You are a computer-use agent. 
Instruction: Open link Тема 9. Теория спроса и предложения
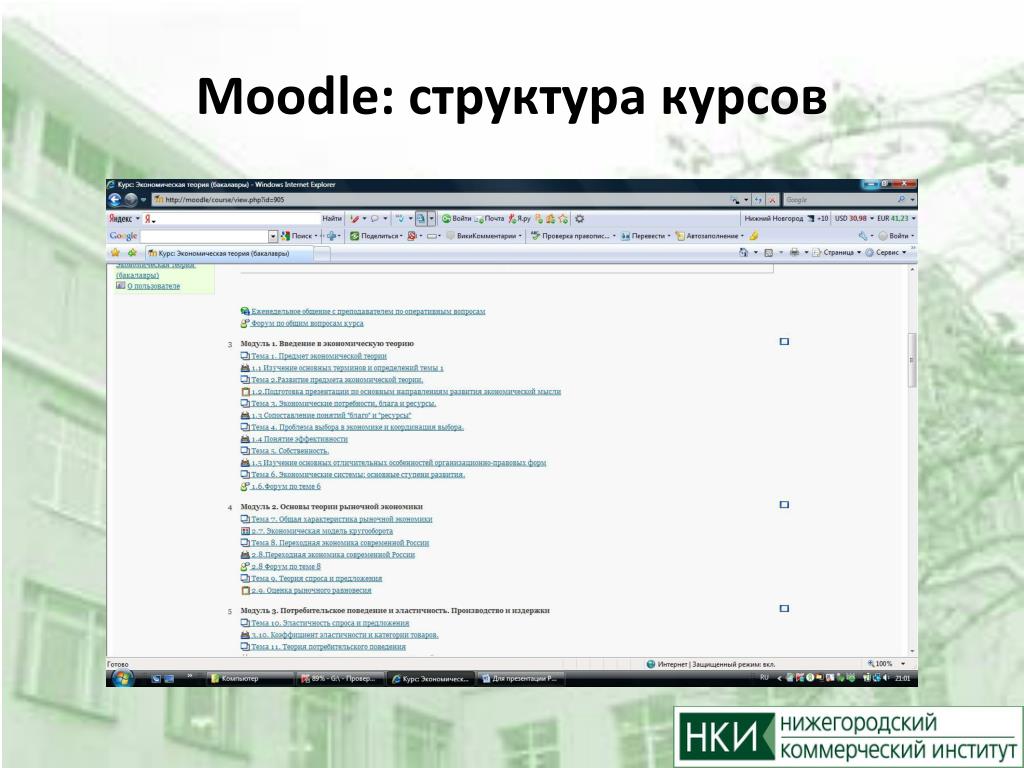coord(317,579)
